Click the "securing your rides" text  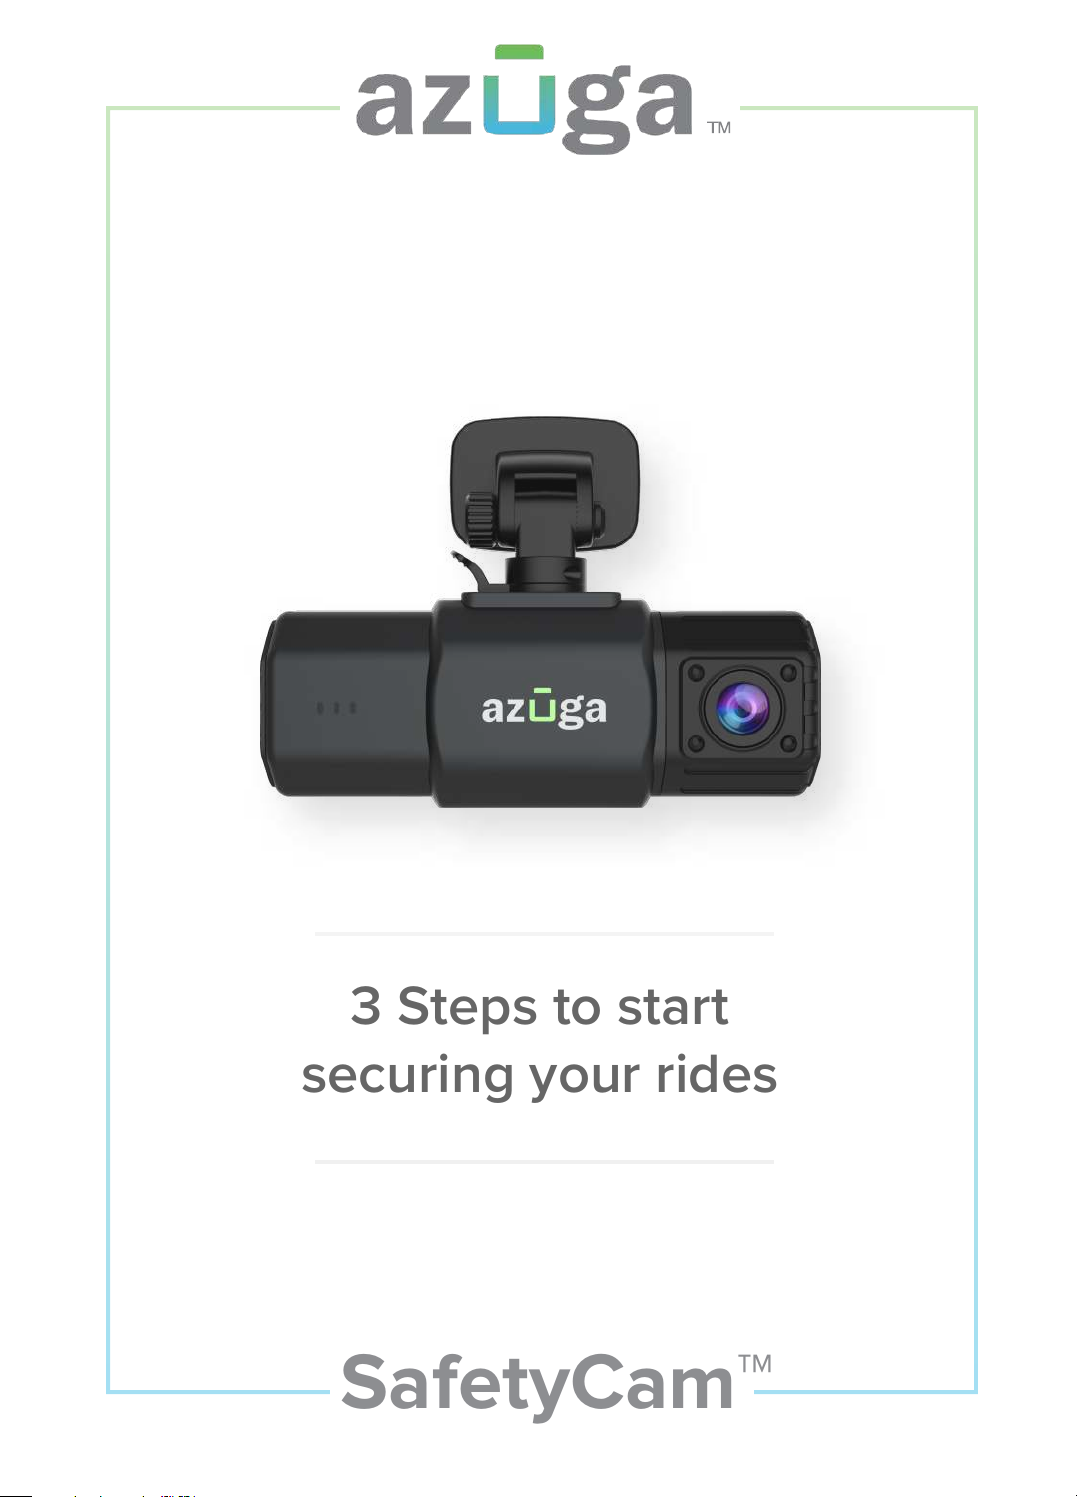click(x=539, y=1076)
